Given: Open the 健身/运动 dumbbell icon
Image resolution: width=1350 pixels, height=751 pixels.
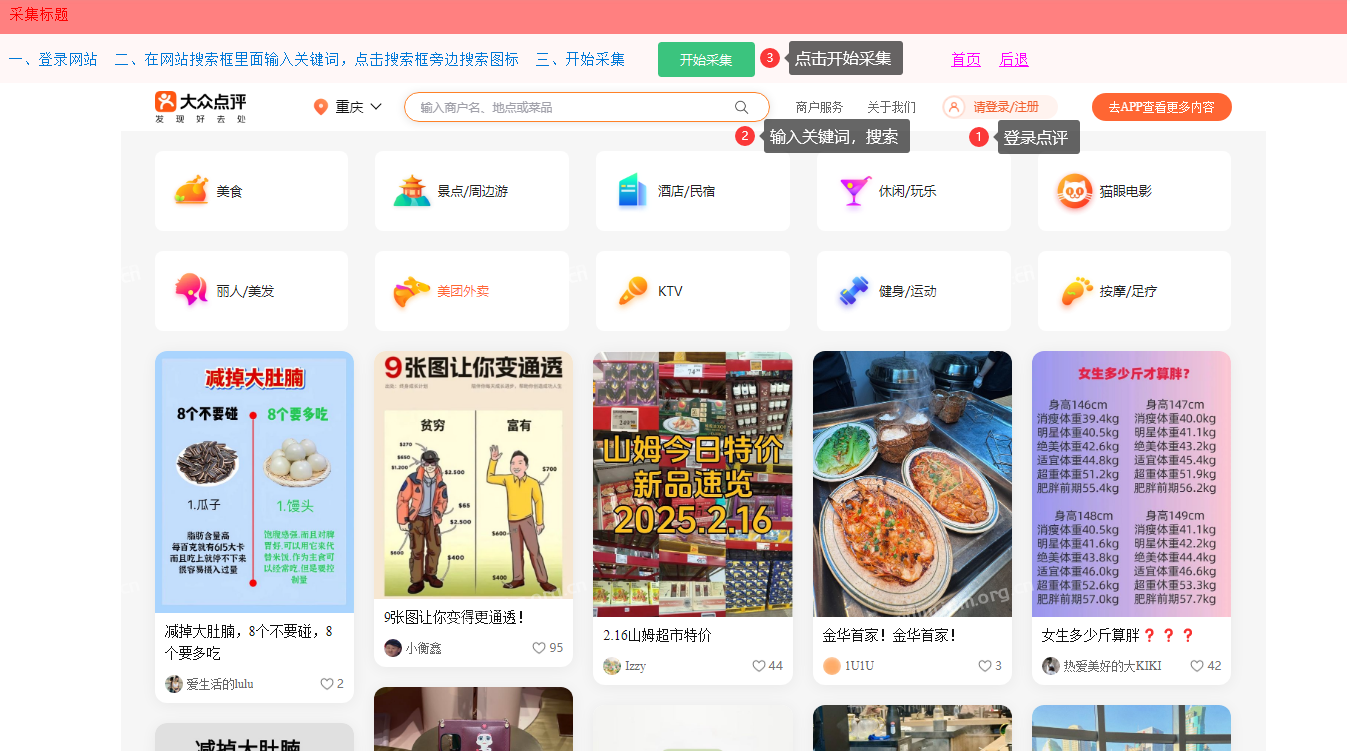Looking at the screenshot, I should click(854, 291).
